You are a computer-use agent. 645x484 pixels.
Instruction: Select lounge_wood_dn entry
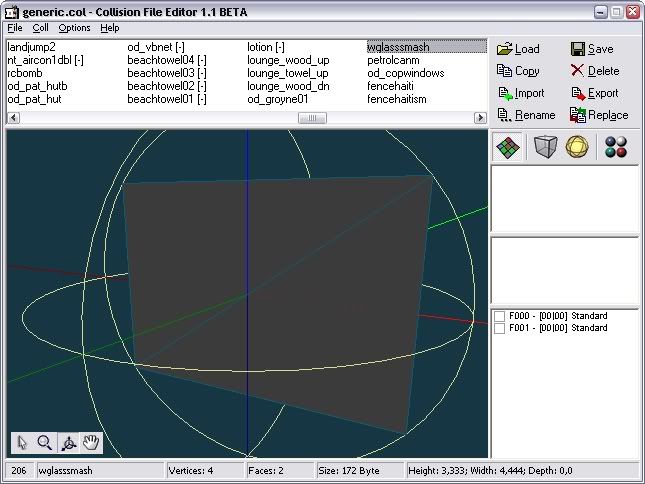click(x=288, y=86)
